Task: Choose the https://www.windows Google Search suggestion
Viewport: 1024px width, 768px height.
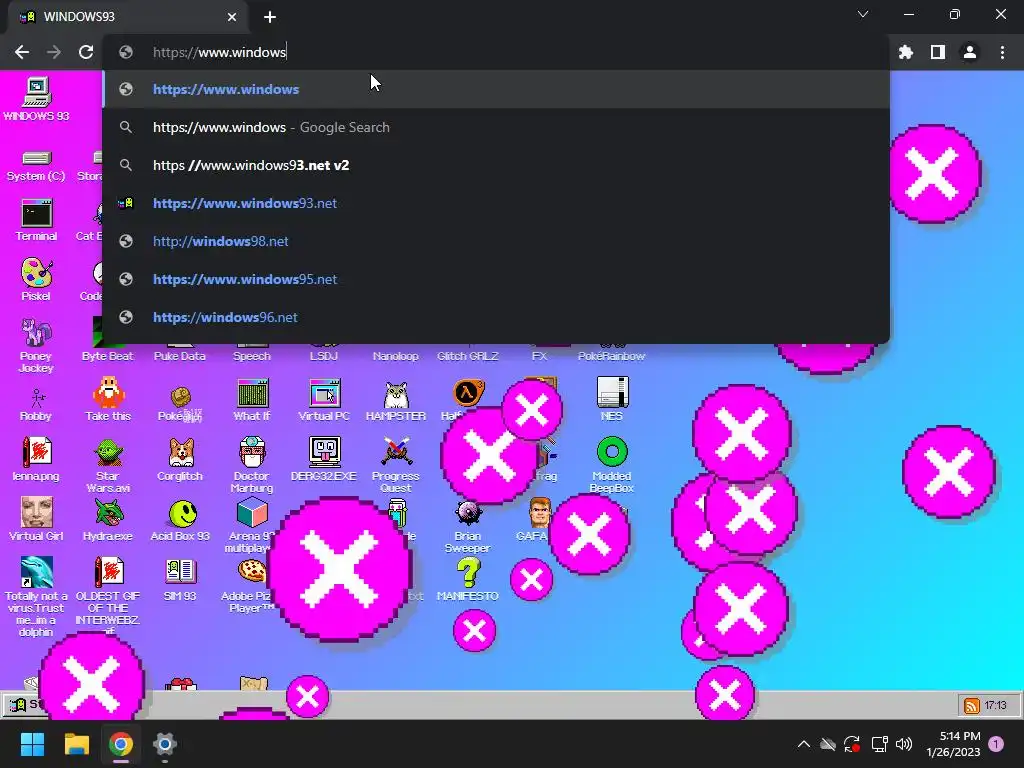Action: point(496,127)
